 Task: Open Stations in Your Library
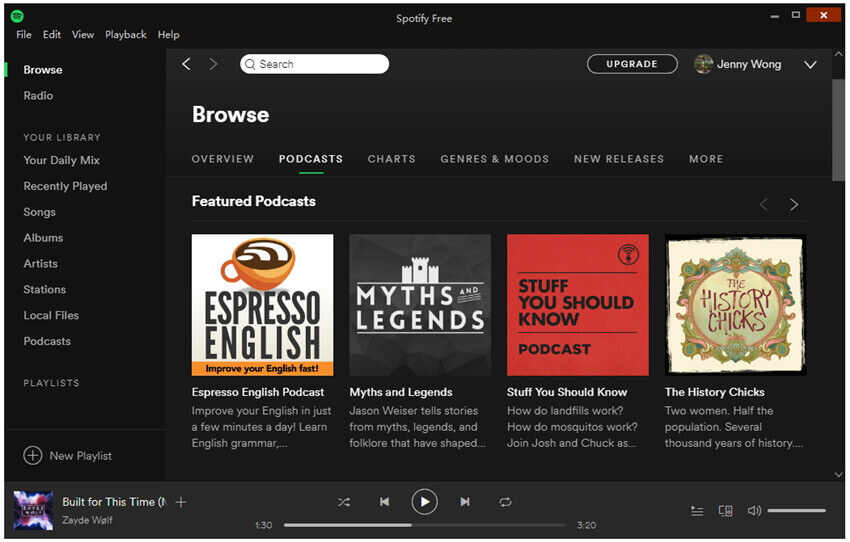(44, 289)
